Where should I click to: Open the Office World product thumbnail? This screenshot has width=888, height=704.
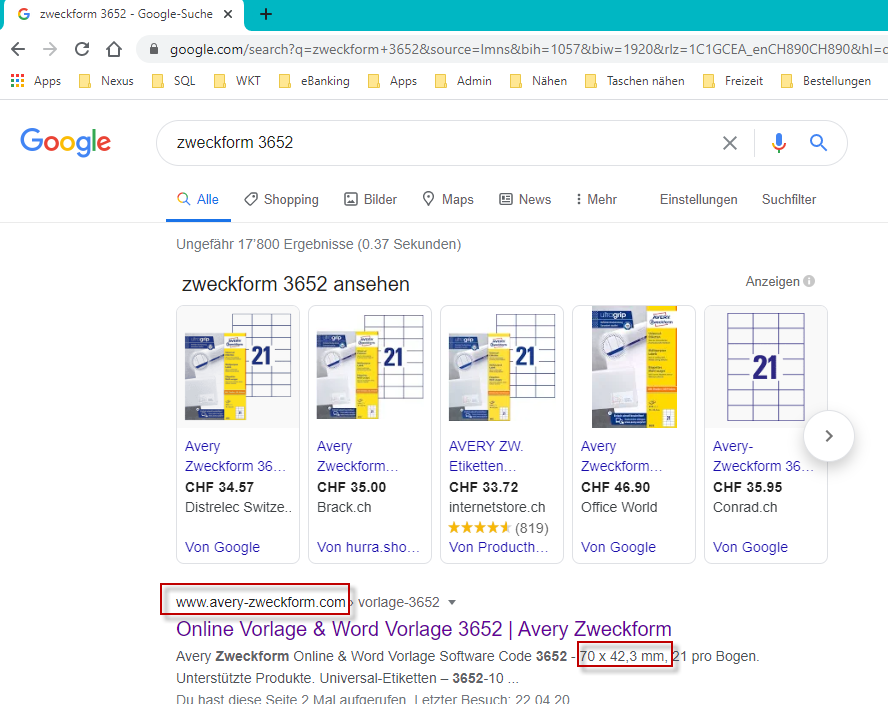pyautogui.click(x=634, y=367)
